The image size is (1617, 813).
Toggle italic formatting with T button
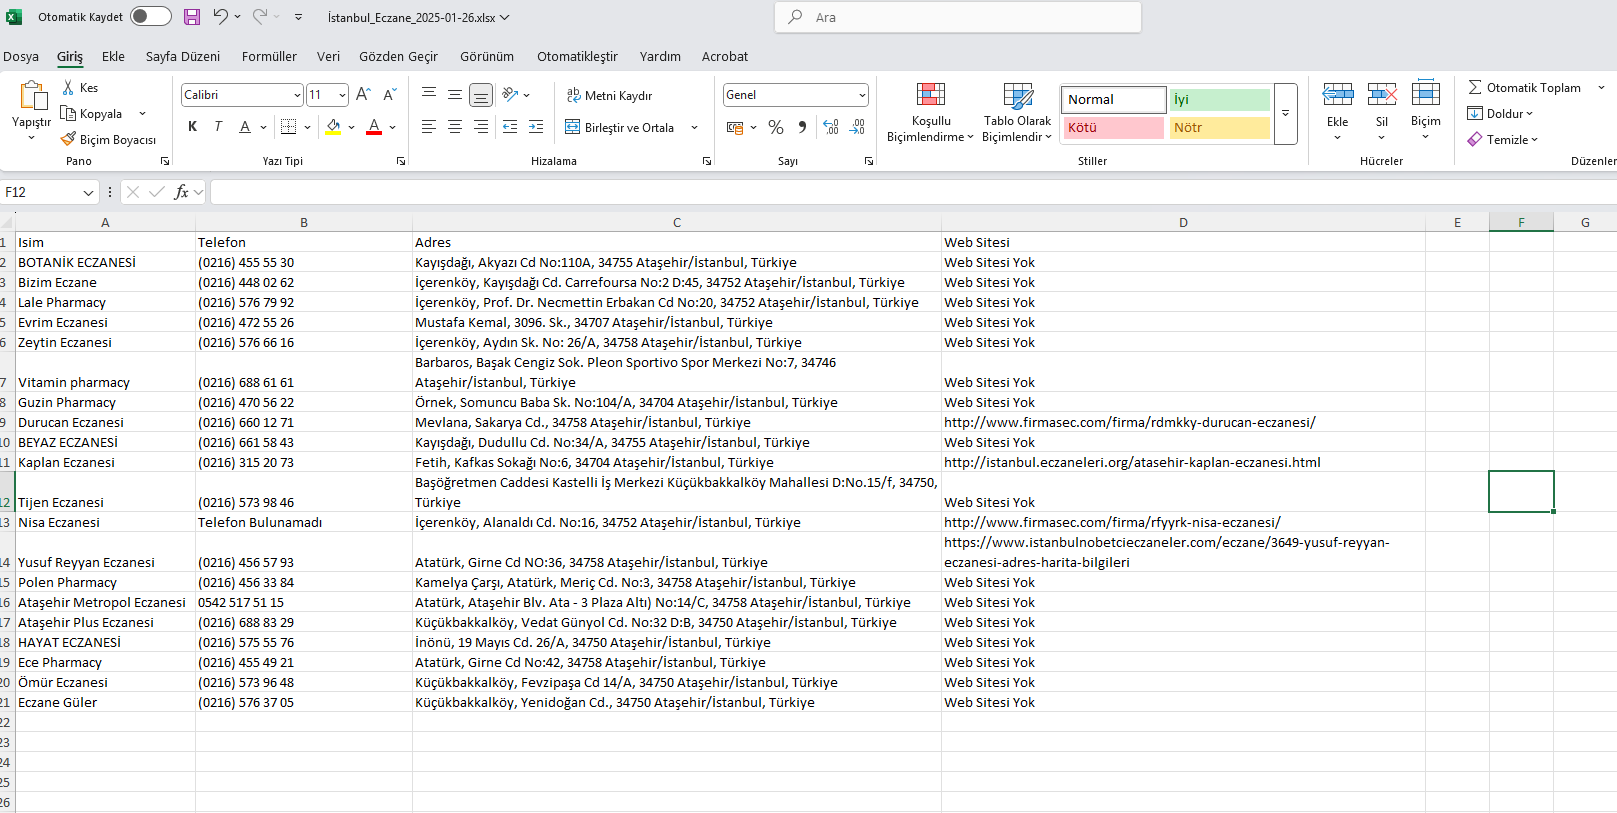pos(218,127)
